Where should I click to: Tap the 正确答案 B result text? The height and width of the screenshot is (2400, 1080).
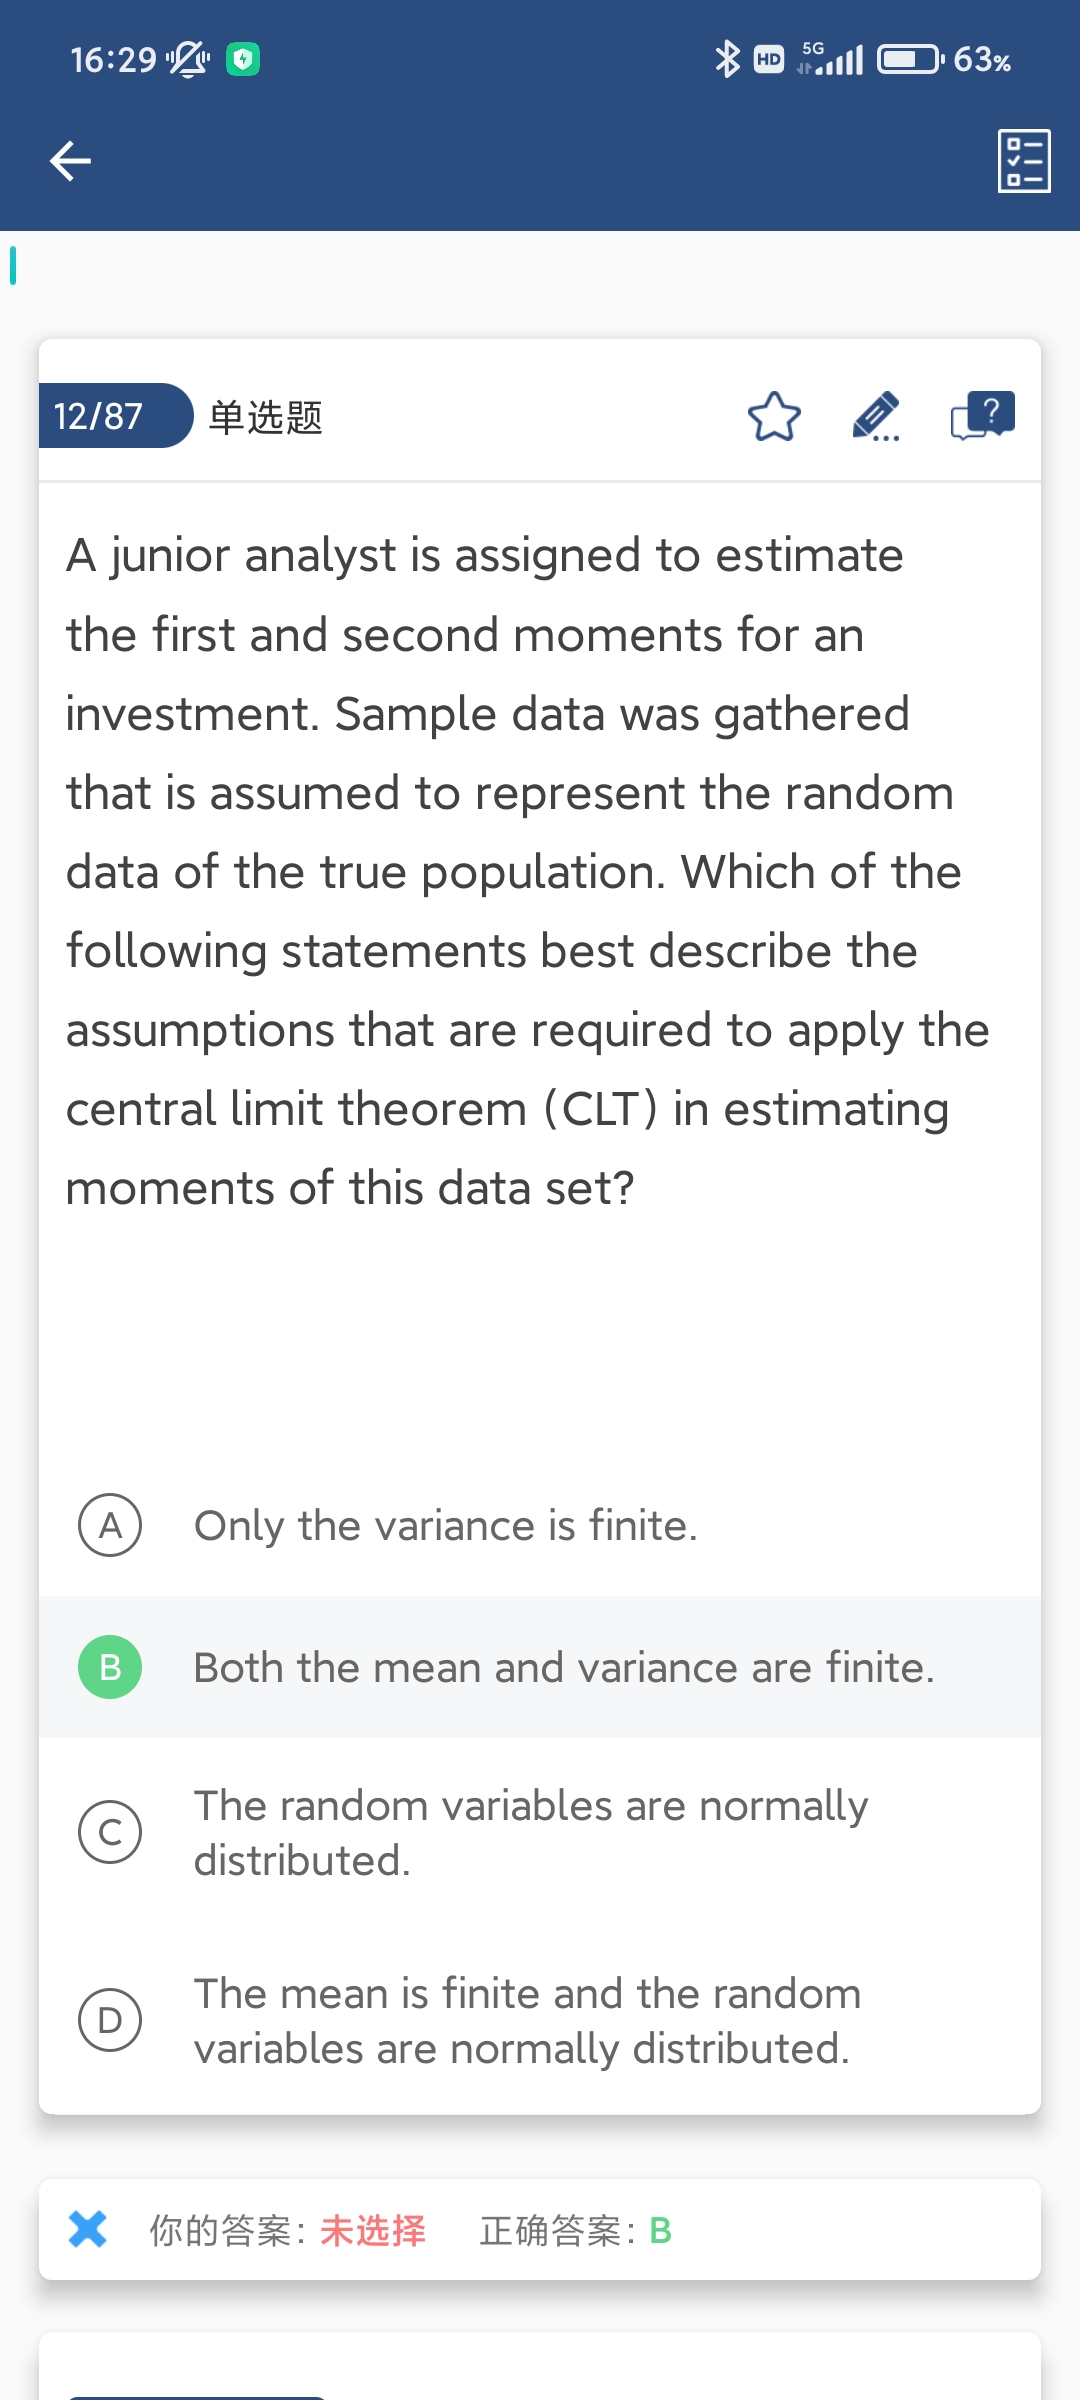576,2231
